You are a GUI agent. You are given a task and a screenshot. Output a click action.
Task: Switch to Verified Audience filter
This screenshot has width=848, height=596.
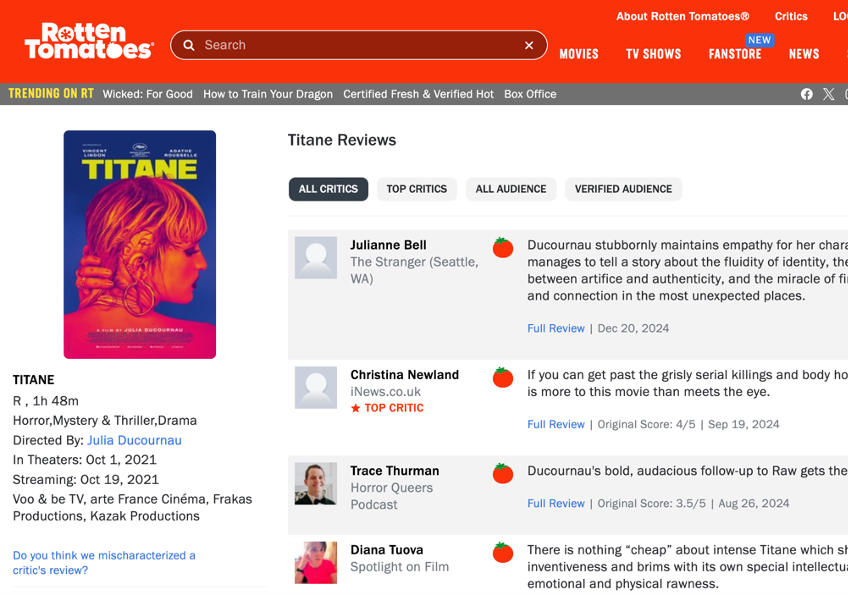623,189
